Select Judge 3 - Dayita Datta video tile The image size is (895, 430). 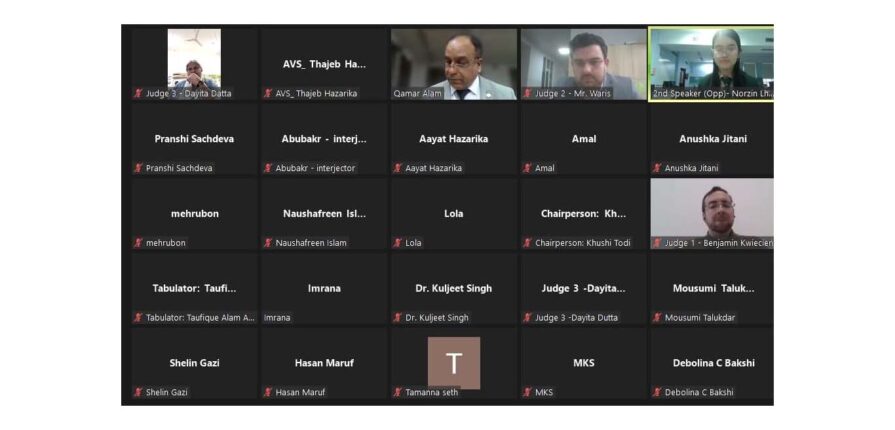[194, 65]
